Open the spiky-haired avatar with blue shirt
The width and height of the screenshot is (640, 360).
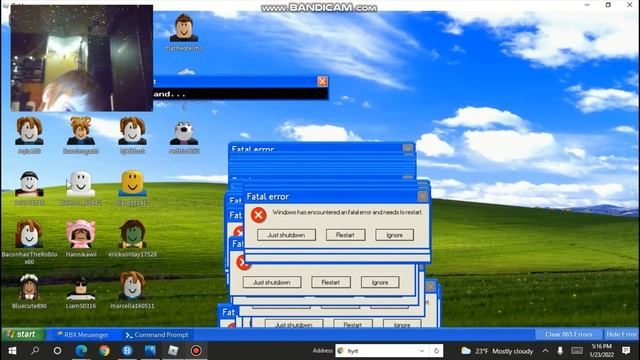click(81, 131)
